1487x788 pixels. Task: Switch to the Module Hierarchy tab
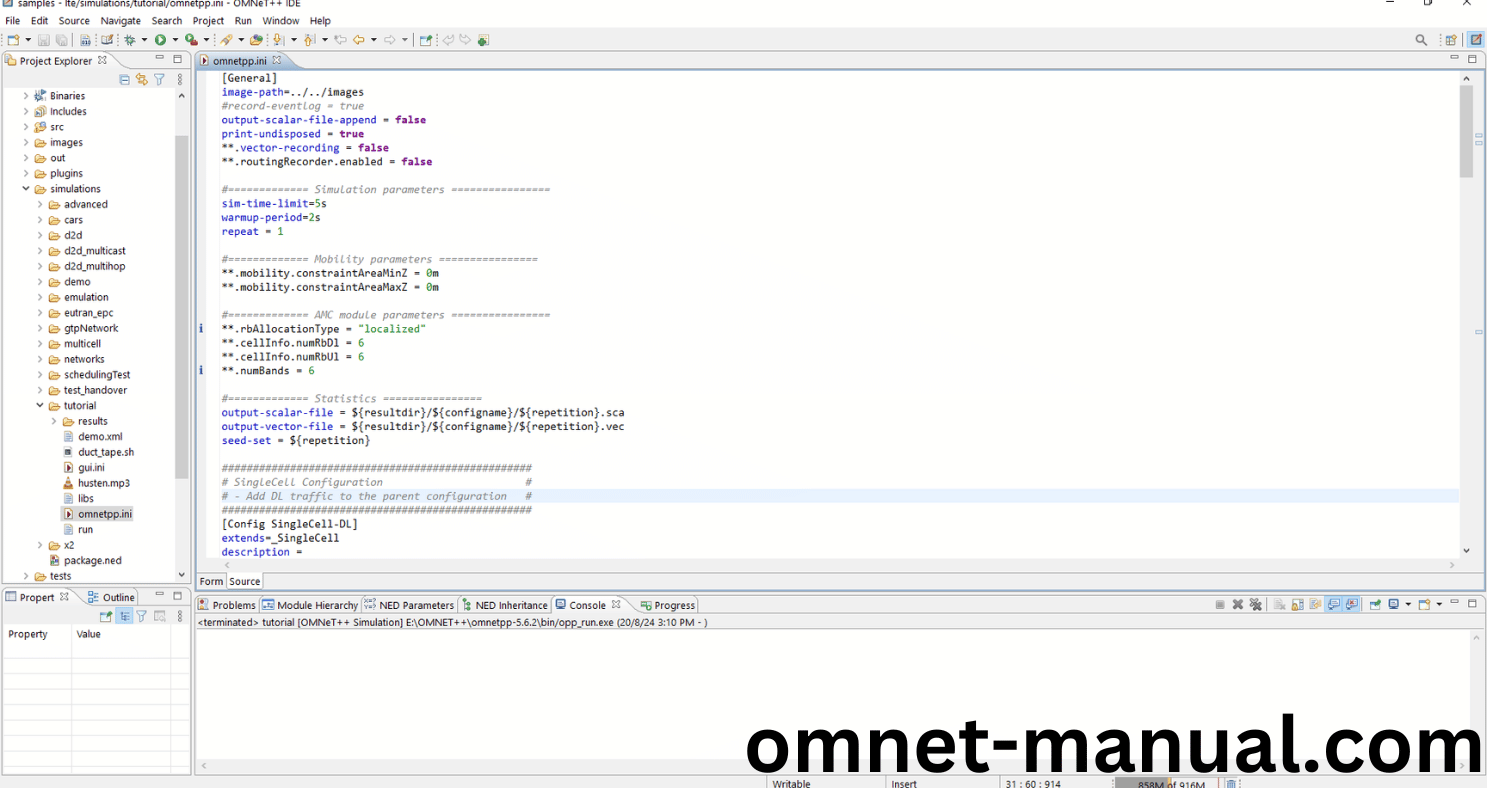tap(310, 605)
